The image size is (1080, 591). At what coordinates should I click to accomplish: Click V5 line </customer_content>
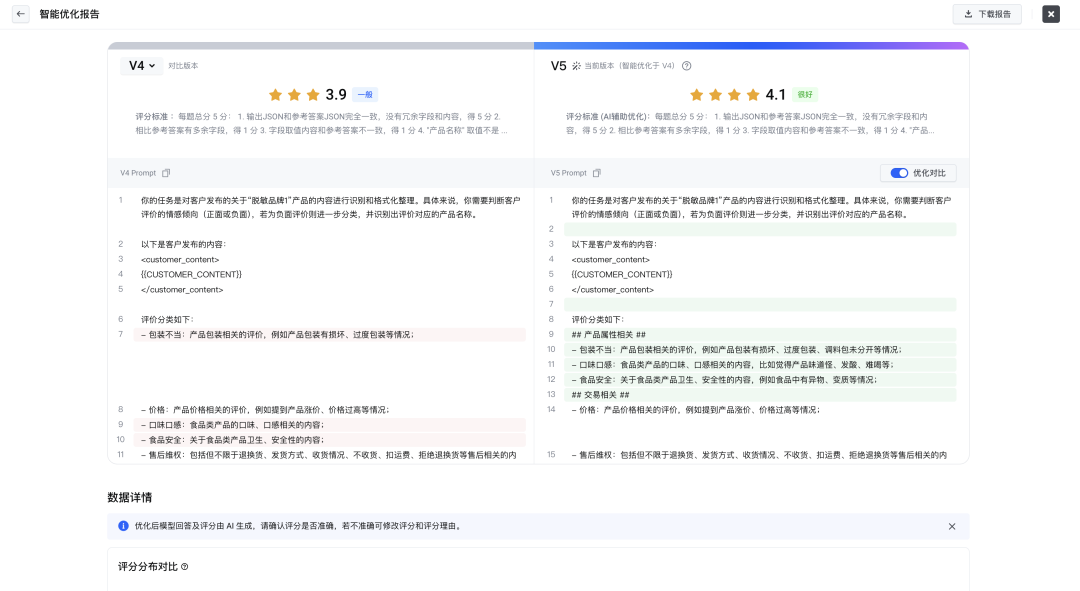click(612, 289)
